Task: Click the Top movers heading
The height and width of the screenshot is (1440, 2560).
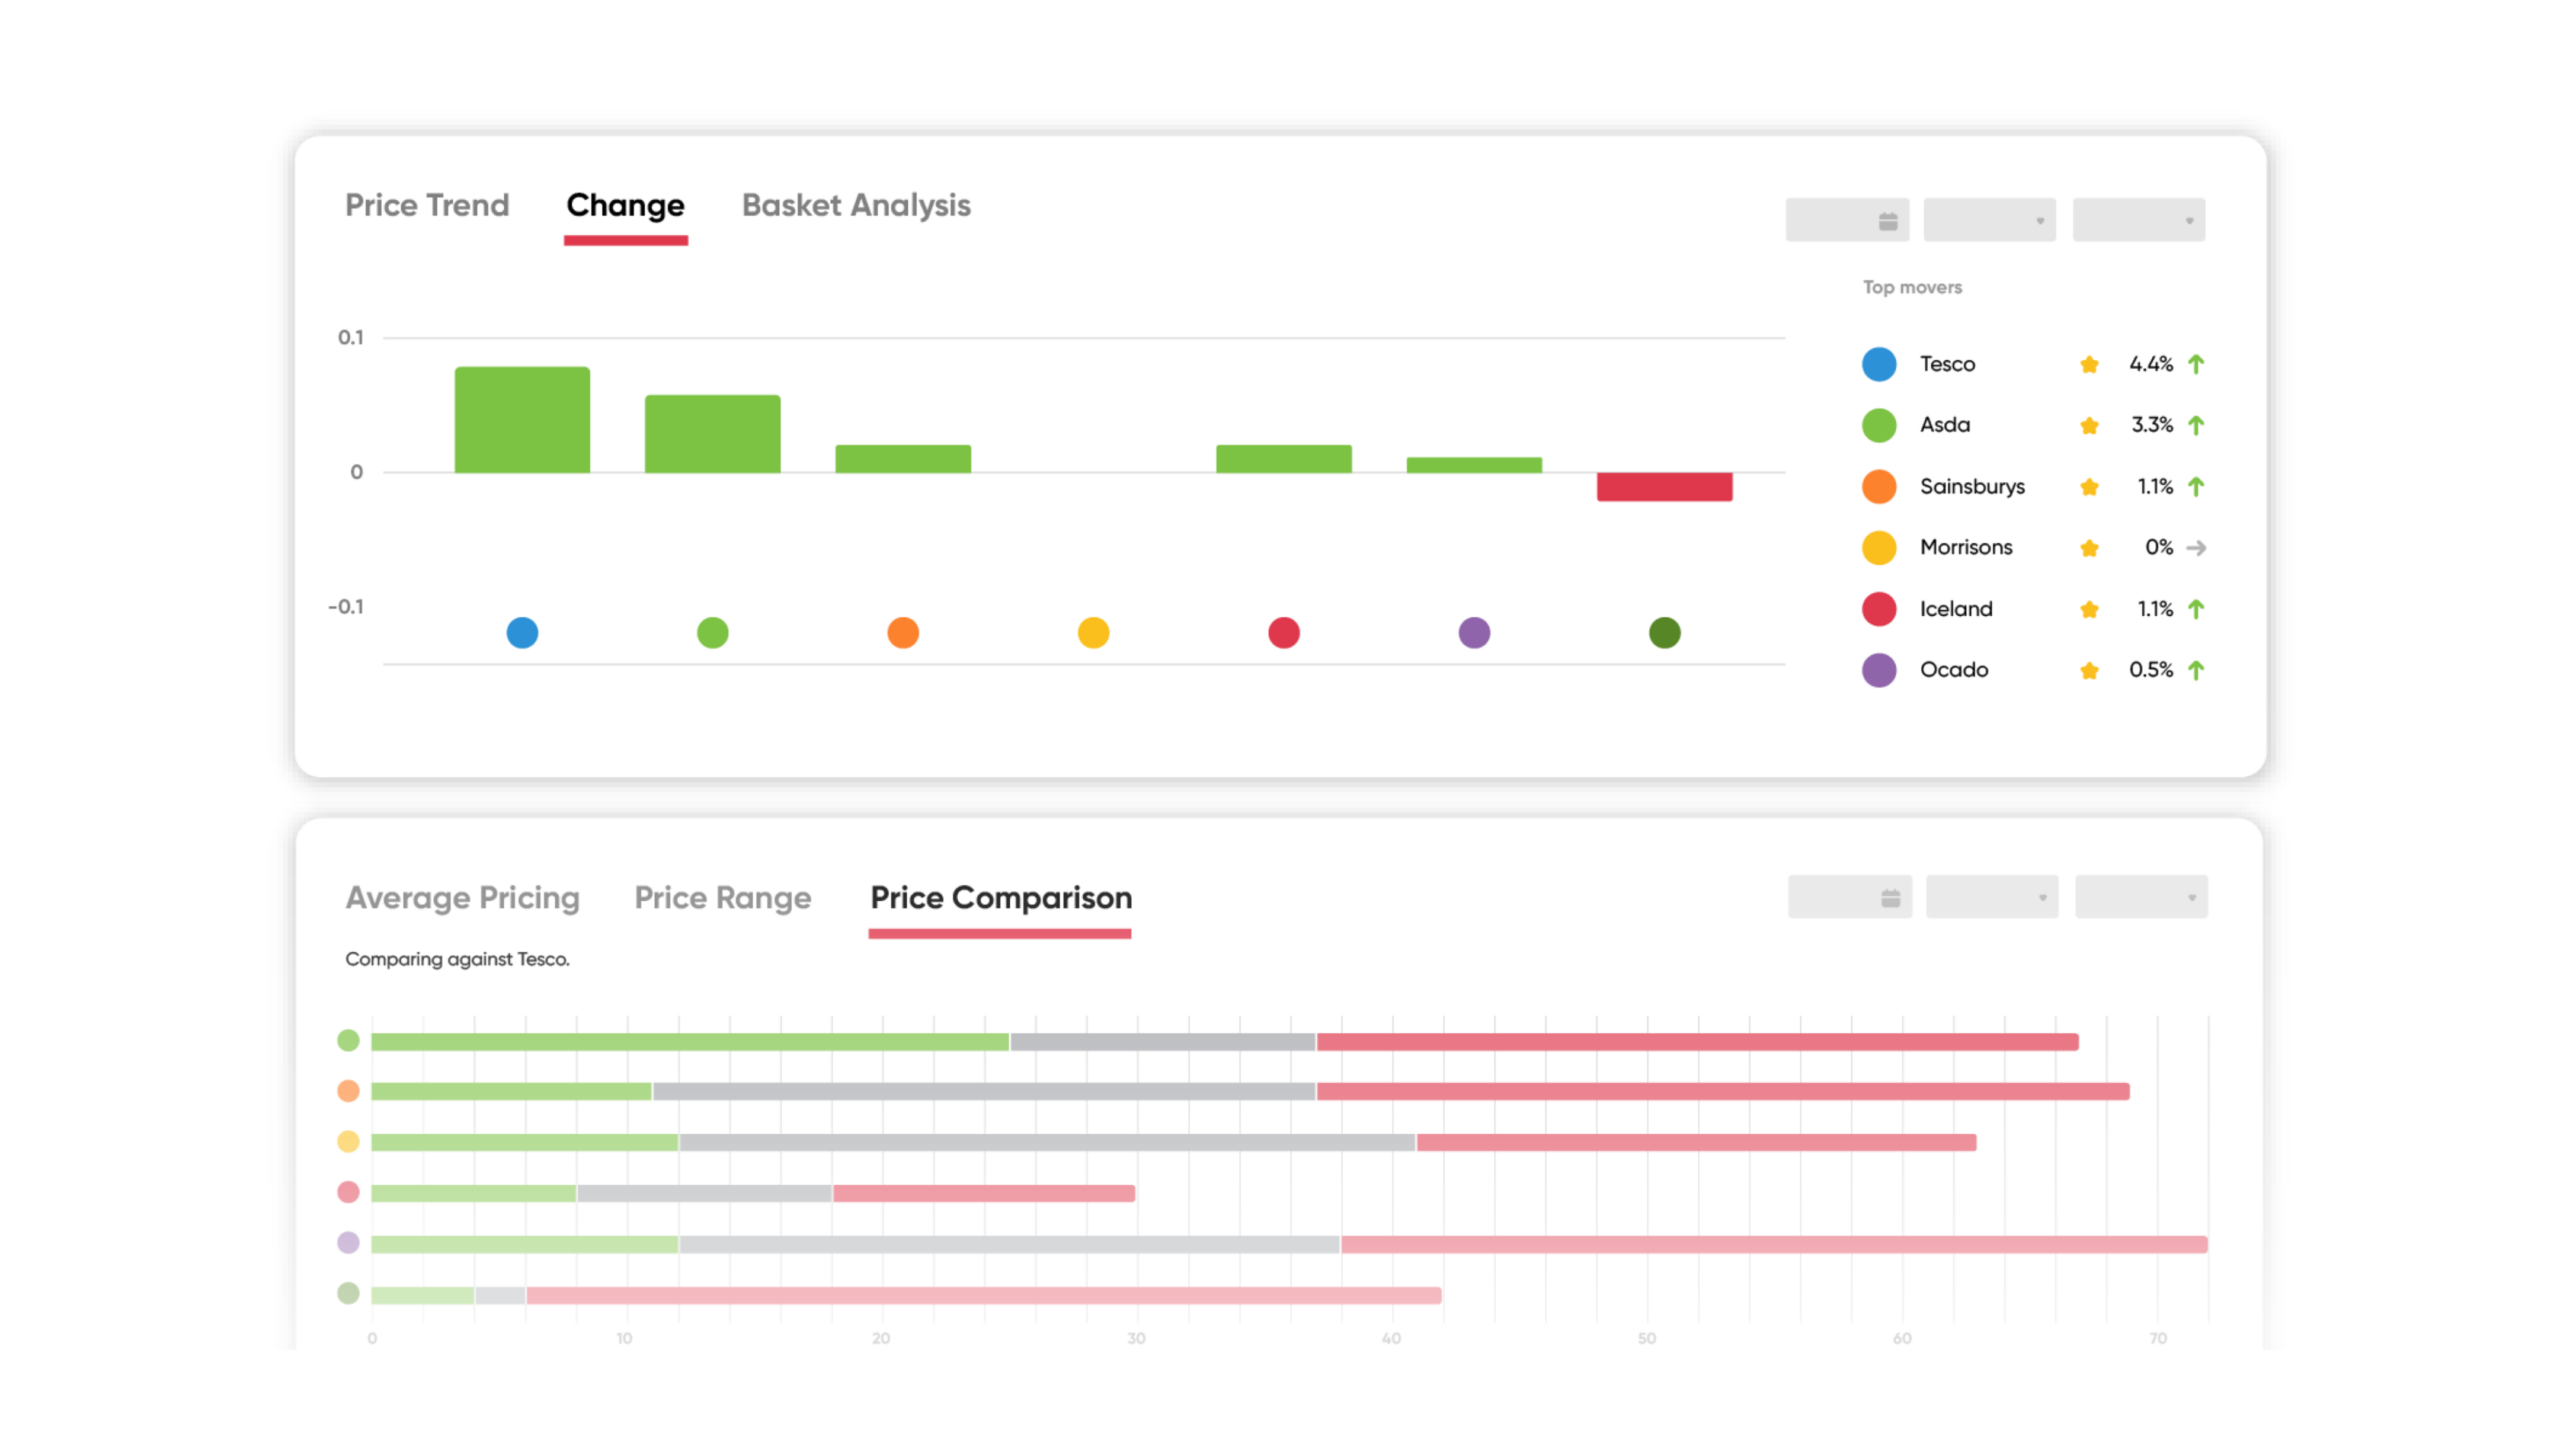Action: point(1912,288)
